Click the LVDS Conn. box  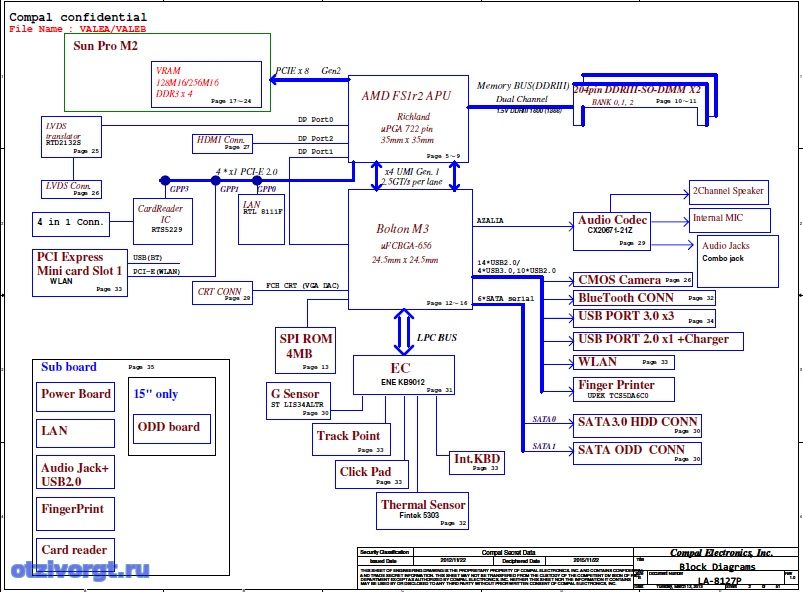pos(71,189)
